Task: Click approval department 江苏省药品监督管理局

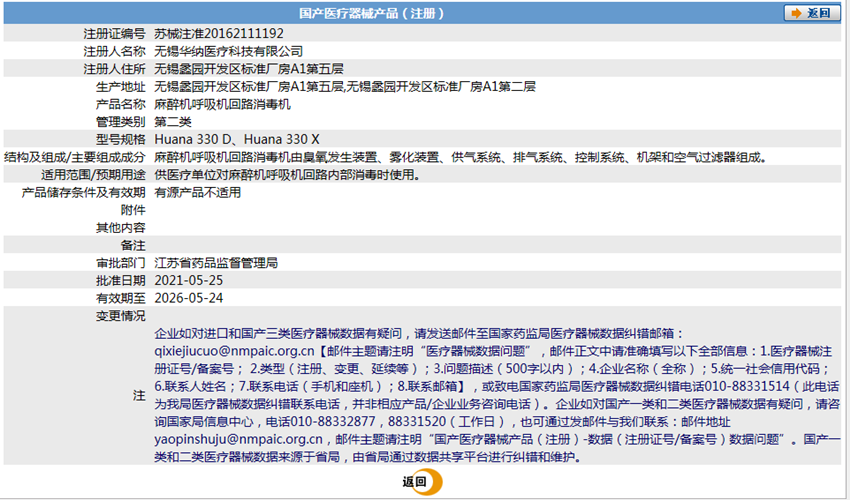Action: click(216, 263)
